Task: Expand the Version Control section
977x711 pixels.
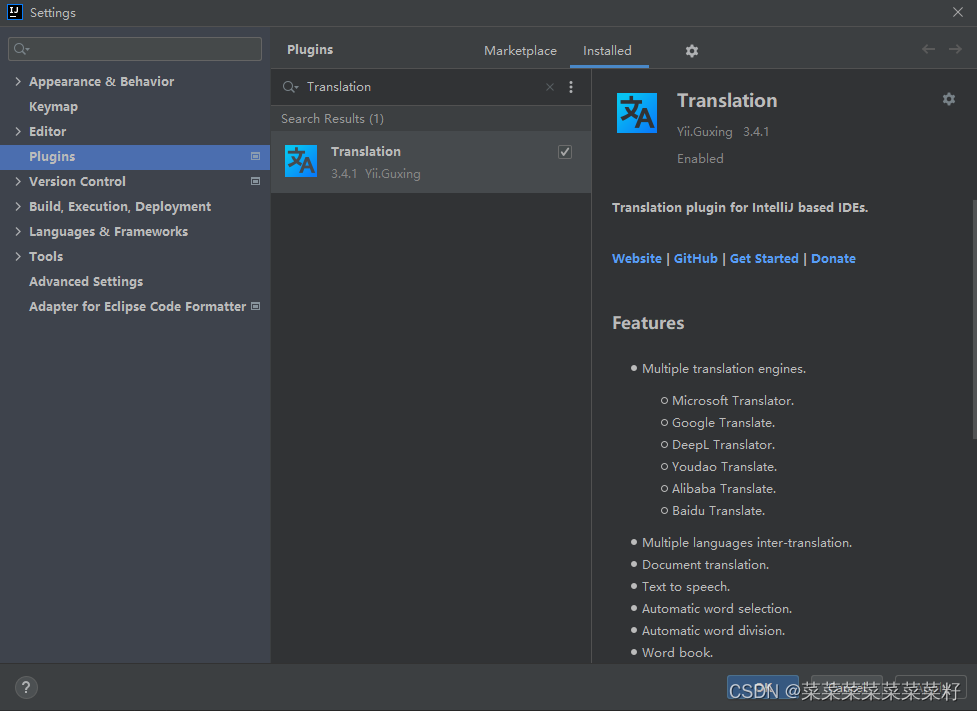Action: 18,181
